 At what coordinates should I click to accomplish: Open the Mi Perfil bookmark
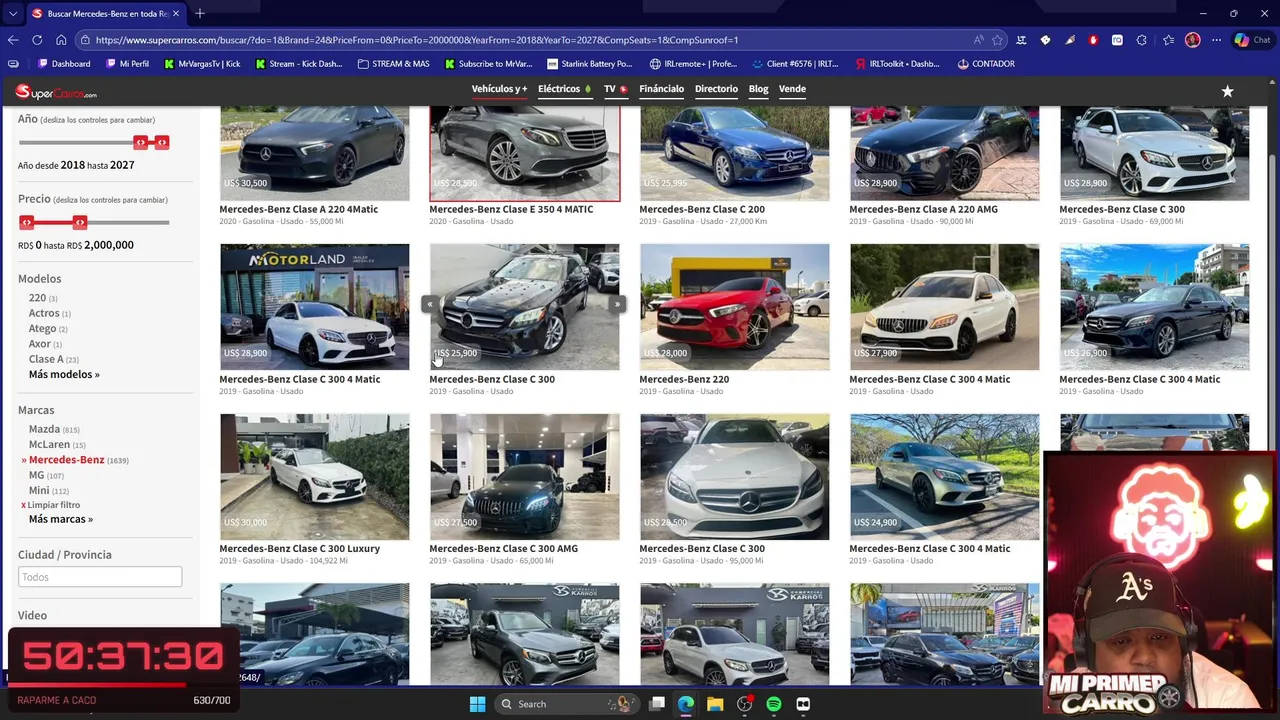pos(126,64)
